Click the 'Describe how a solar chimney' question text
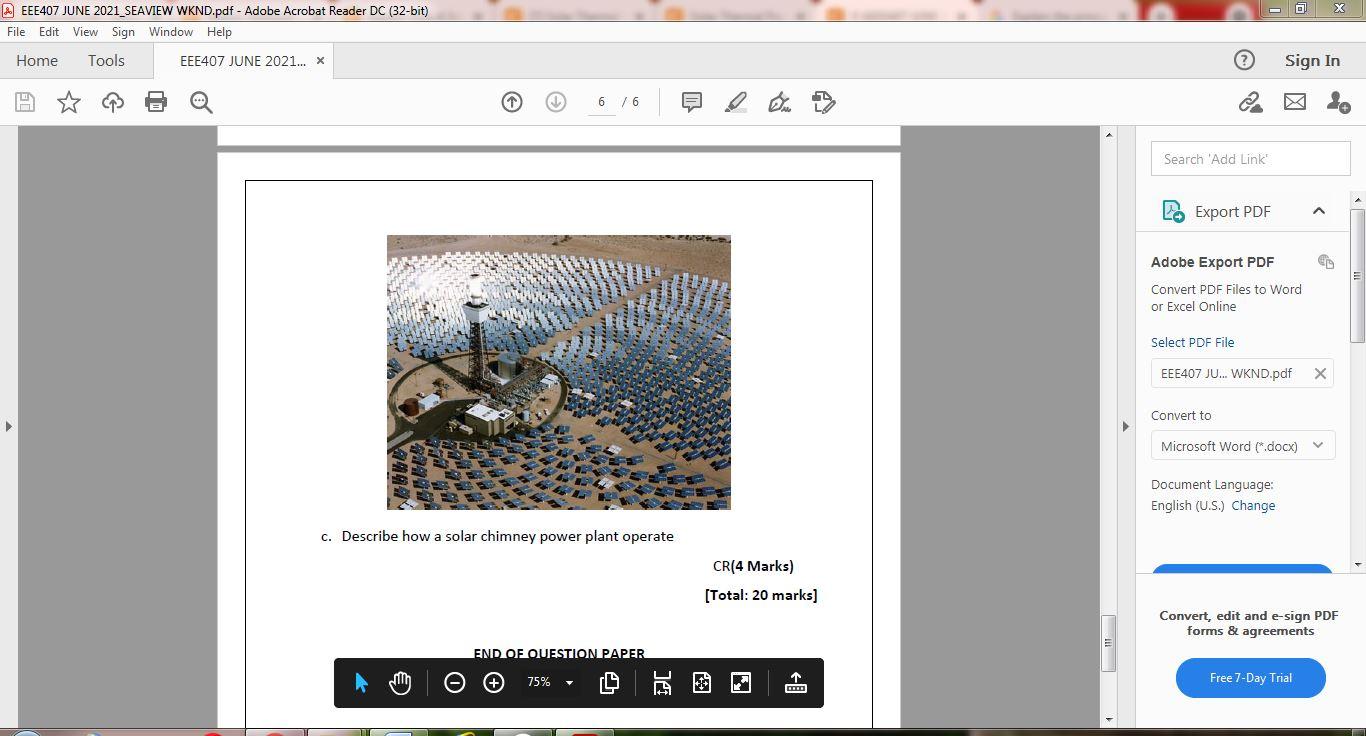 (x=507, y=536)
